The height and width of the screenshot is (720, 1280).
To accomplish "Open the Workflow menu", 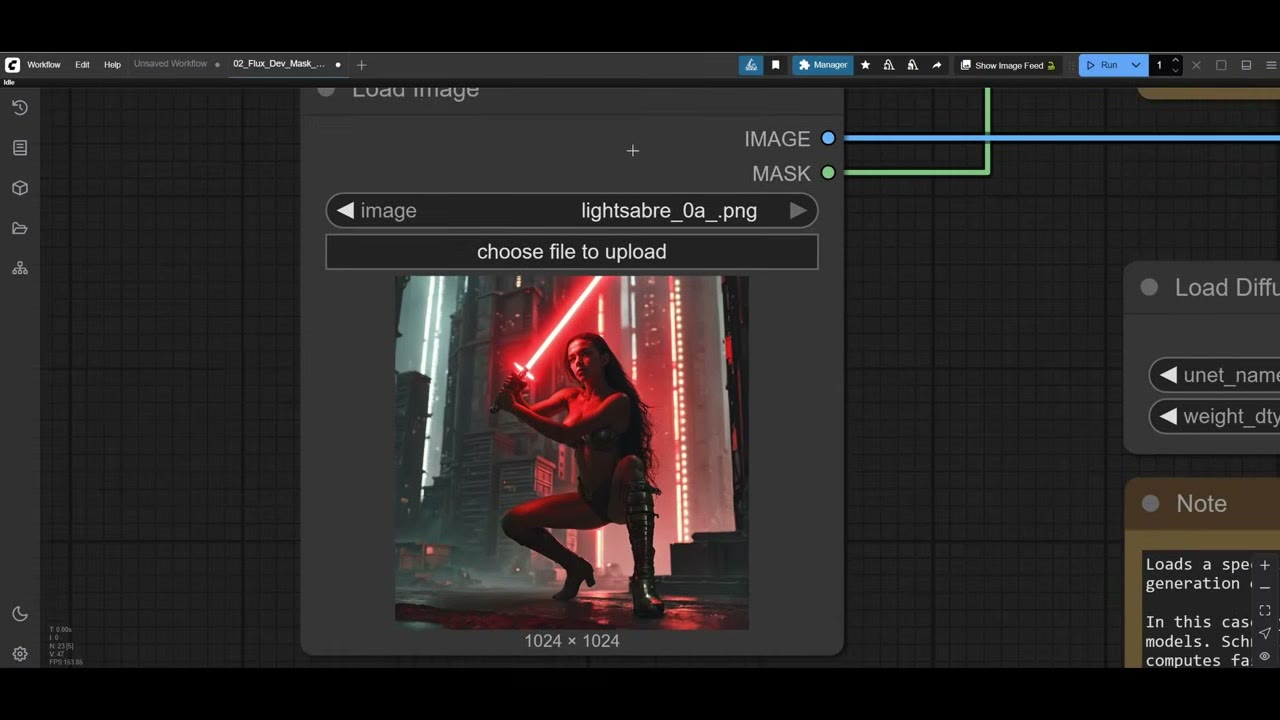I will (44, 65).
